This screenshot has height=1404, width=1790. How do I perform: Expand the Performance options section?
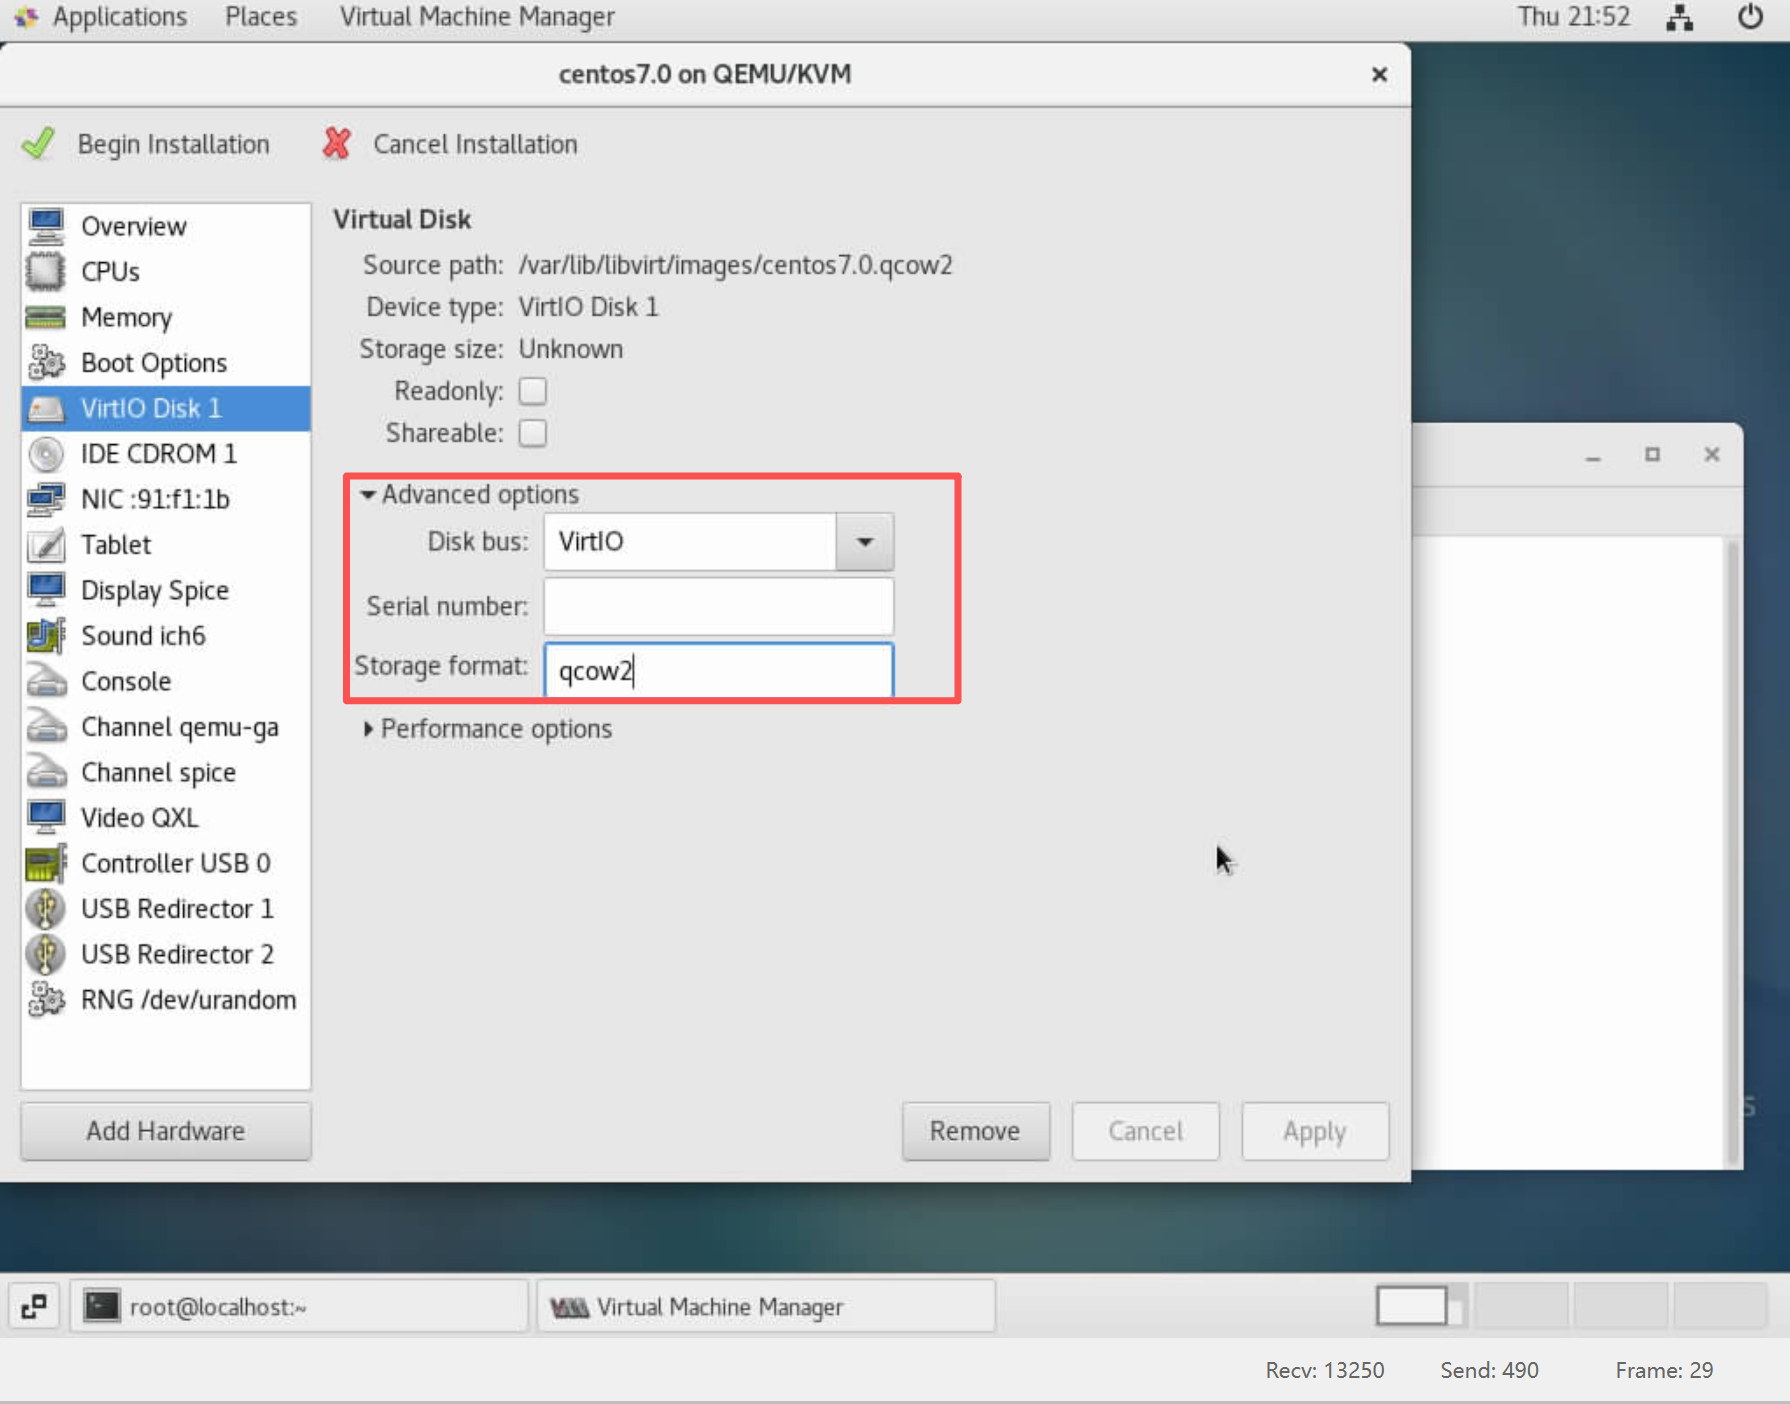click(x=368, y=729)
